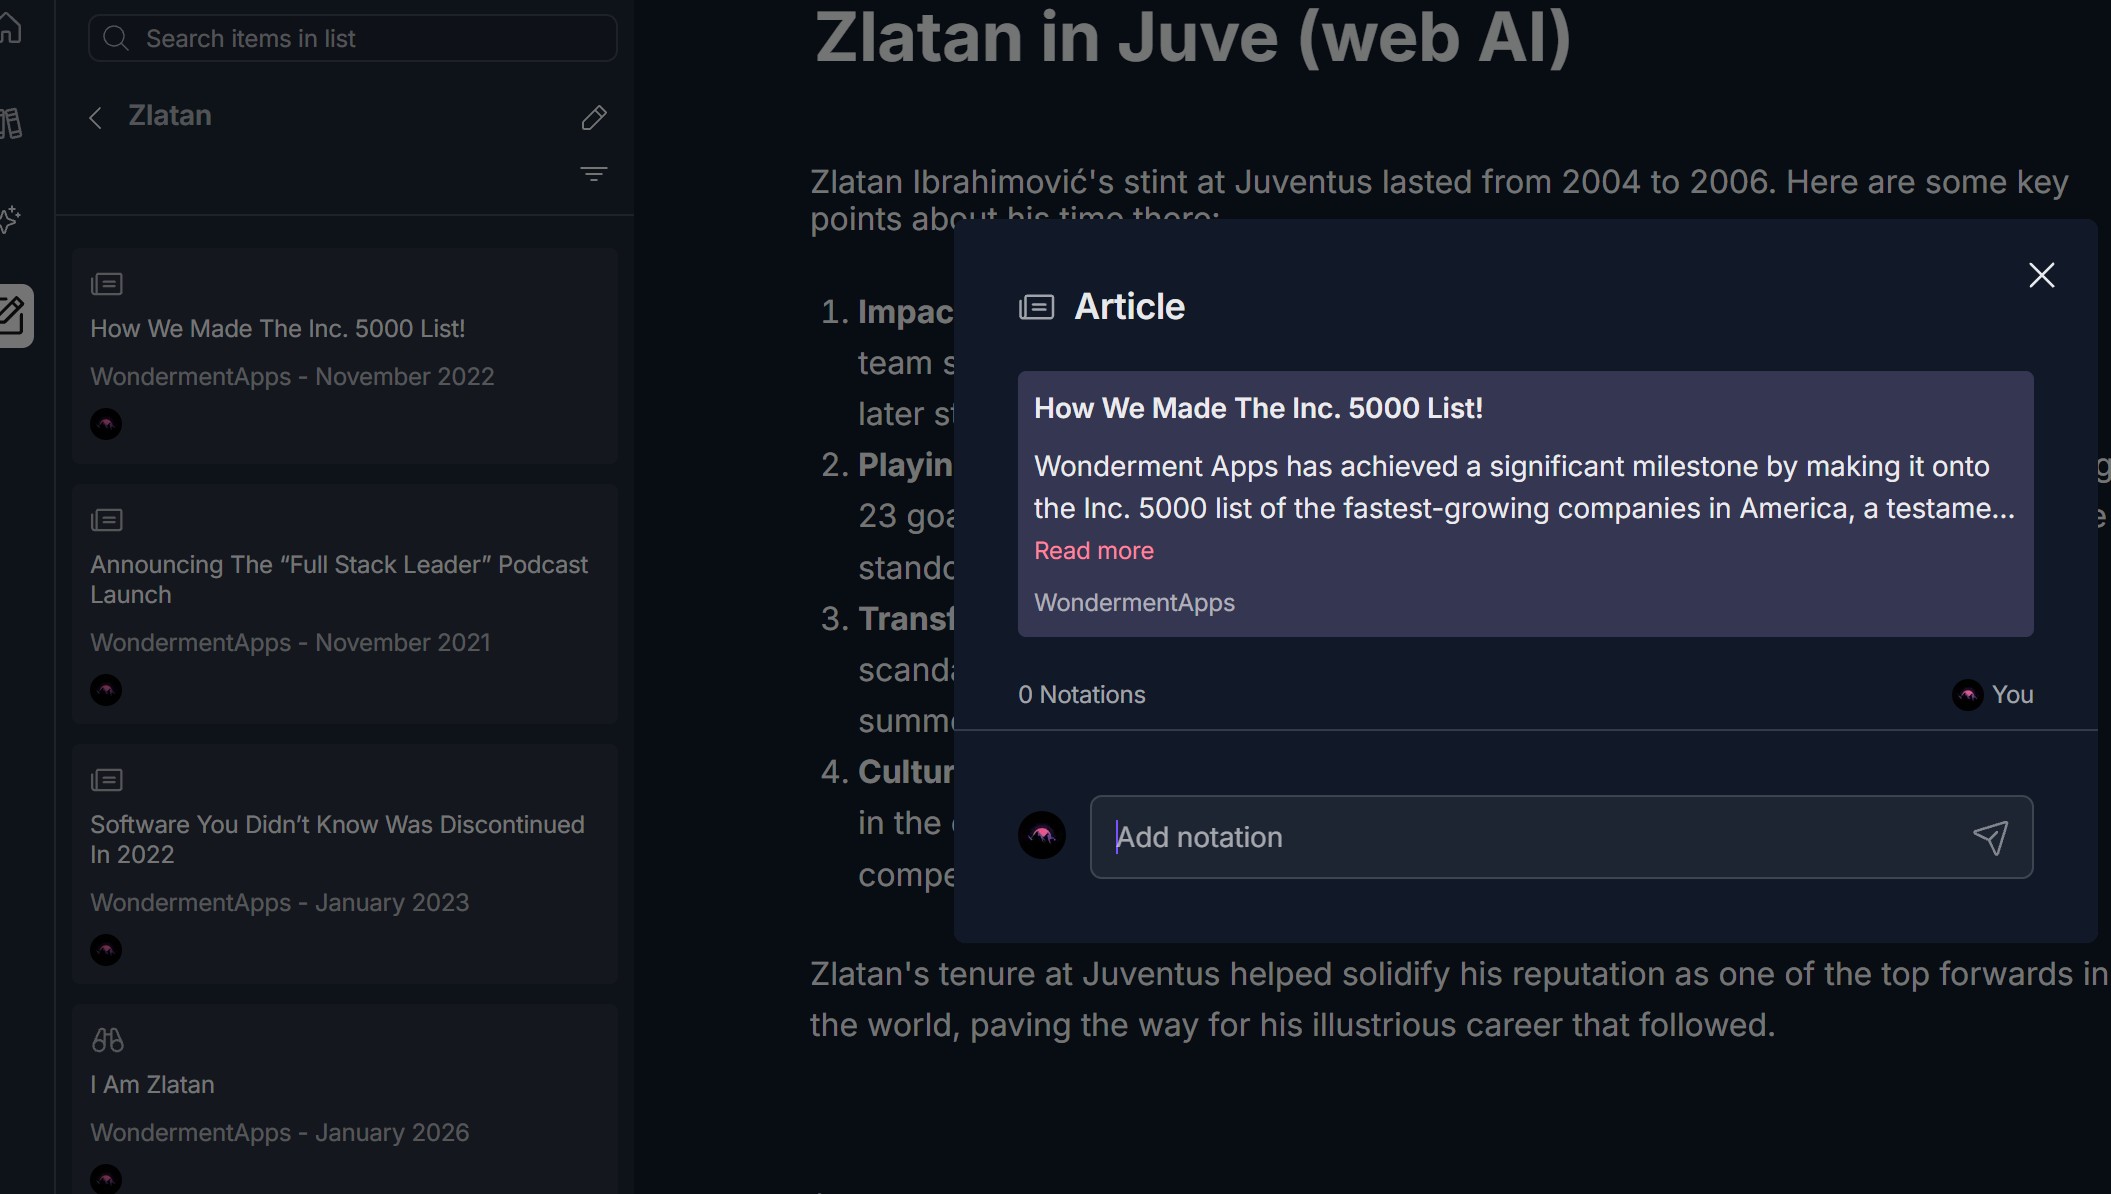Open the Library books icon in the sidebar
The width and height of the screenshot is (2111, 1194).
[x=11, y=123]
